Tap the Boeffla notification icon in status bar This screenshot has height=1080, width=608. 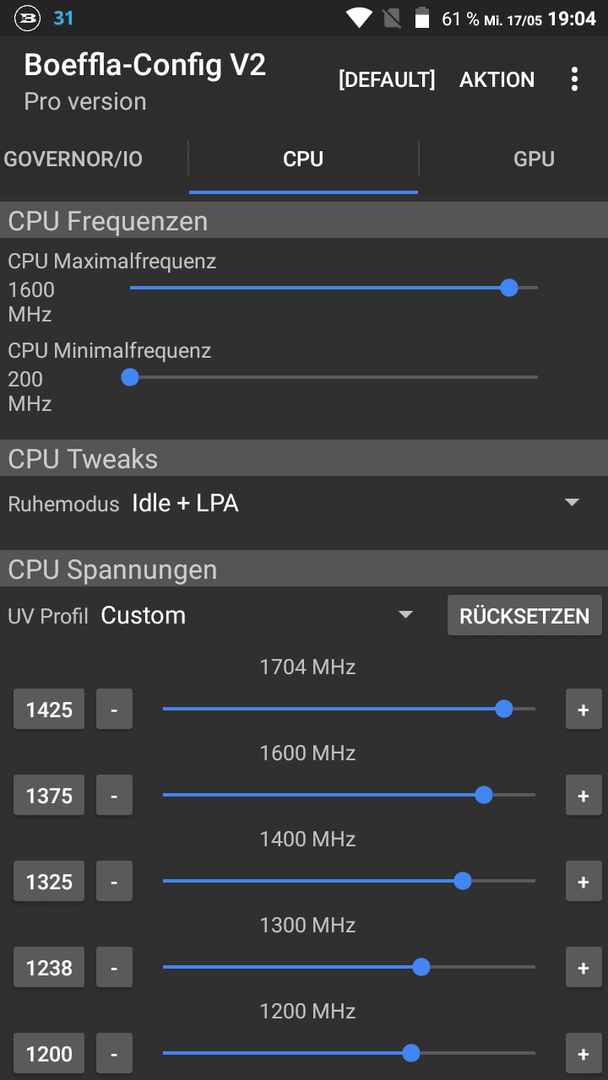click(x=28, y=19)
